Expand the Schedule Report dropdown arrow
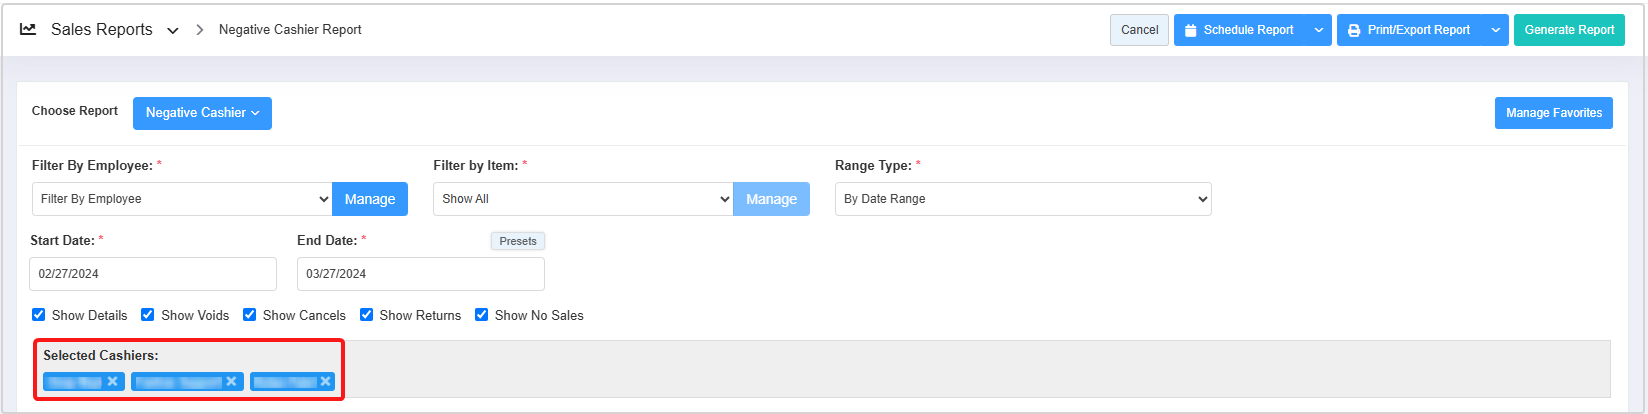1648x414 pixels. 1319,30
